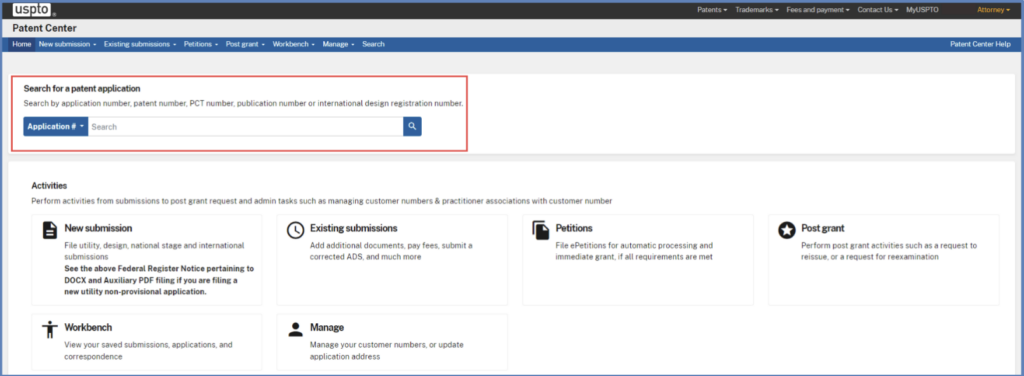Open Search in the navigation bar

(x=374, y=44)
